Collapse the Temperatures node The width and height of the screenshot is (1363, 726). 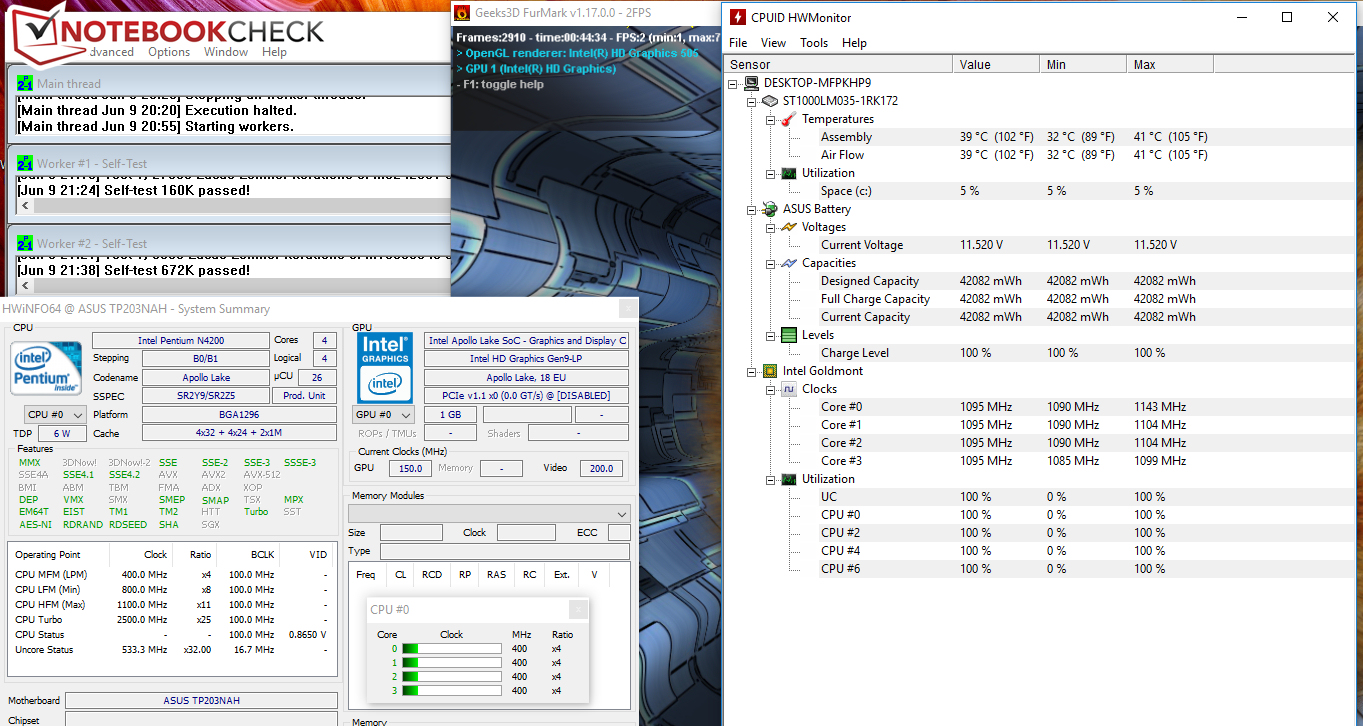(771, 119)
